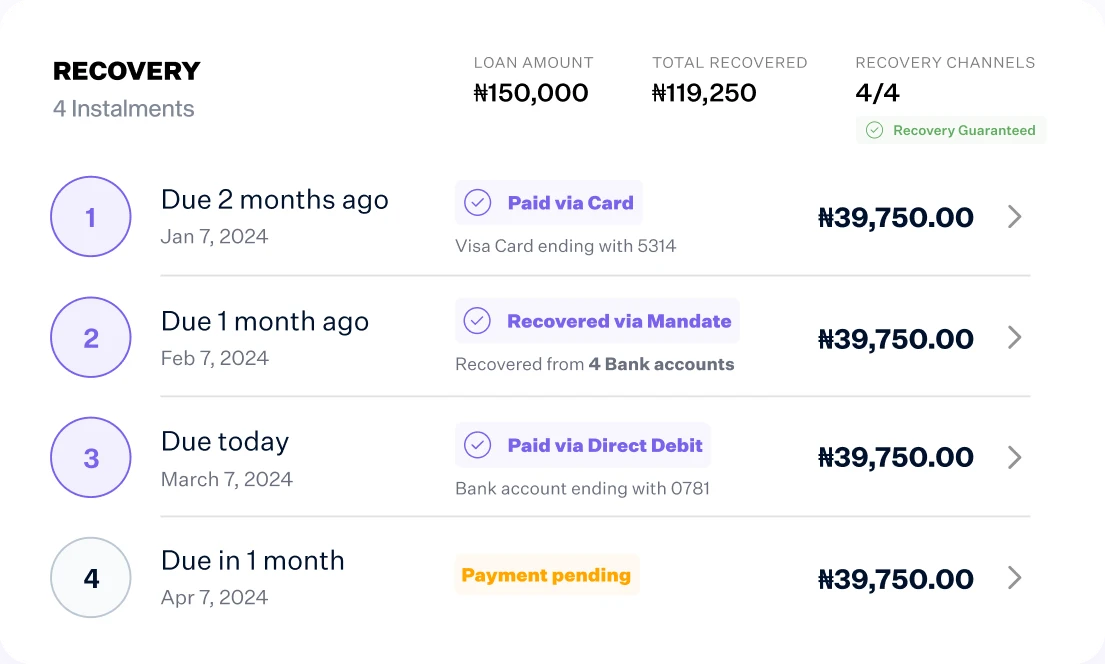Image resolution: width=1105 pixels, height=664 pixels.
Task: Click the green Recovery Guaranteed check icon
Action: click(x=875, y=130)
